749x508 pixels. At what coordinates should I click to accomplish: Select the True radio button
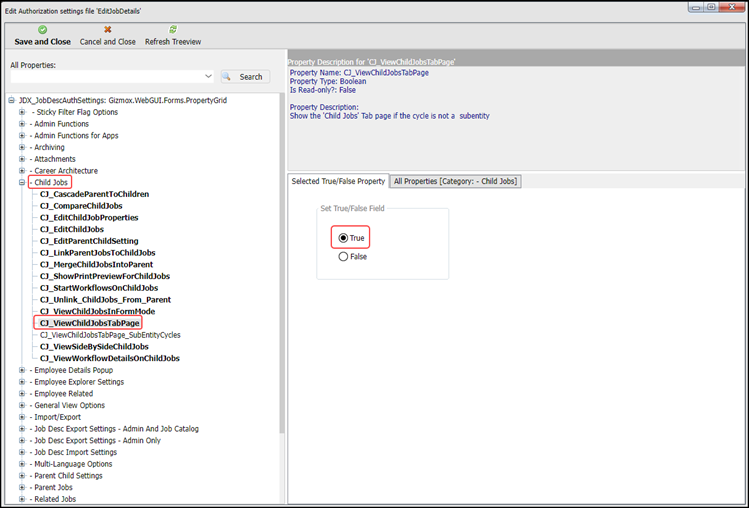click(343, 238)
